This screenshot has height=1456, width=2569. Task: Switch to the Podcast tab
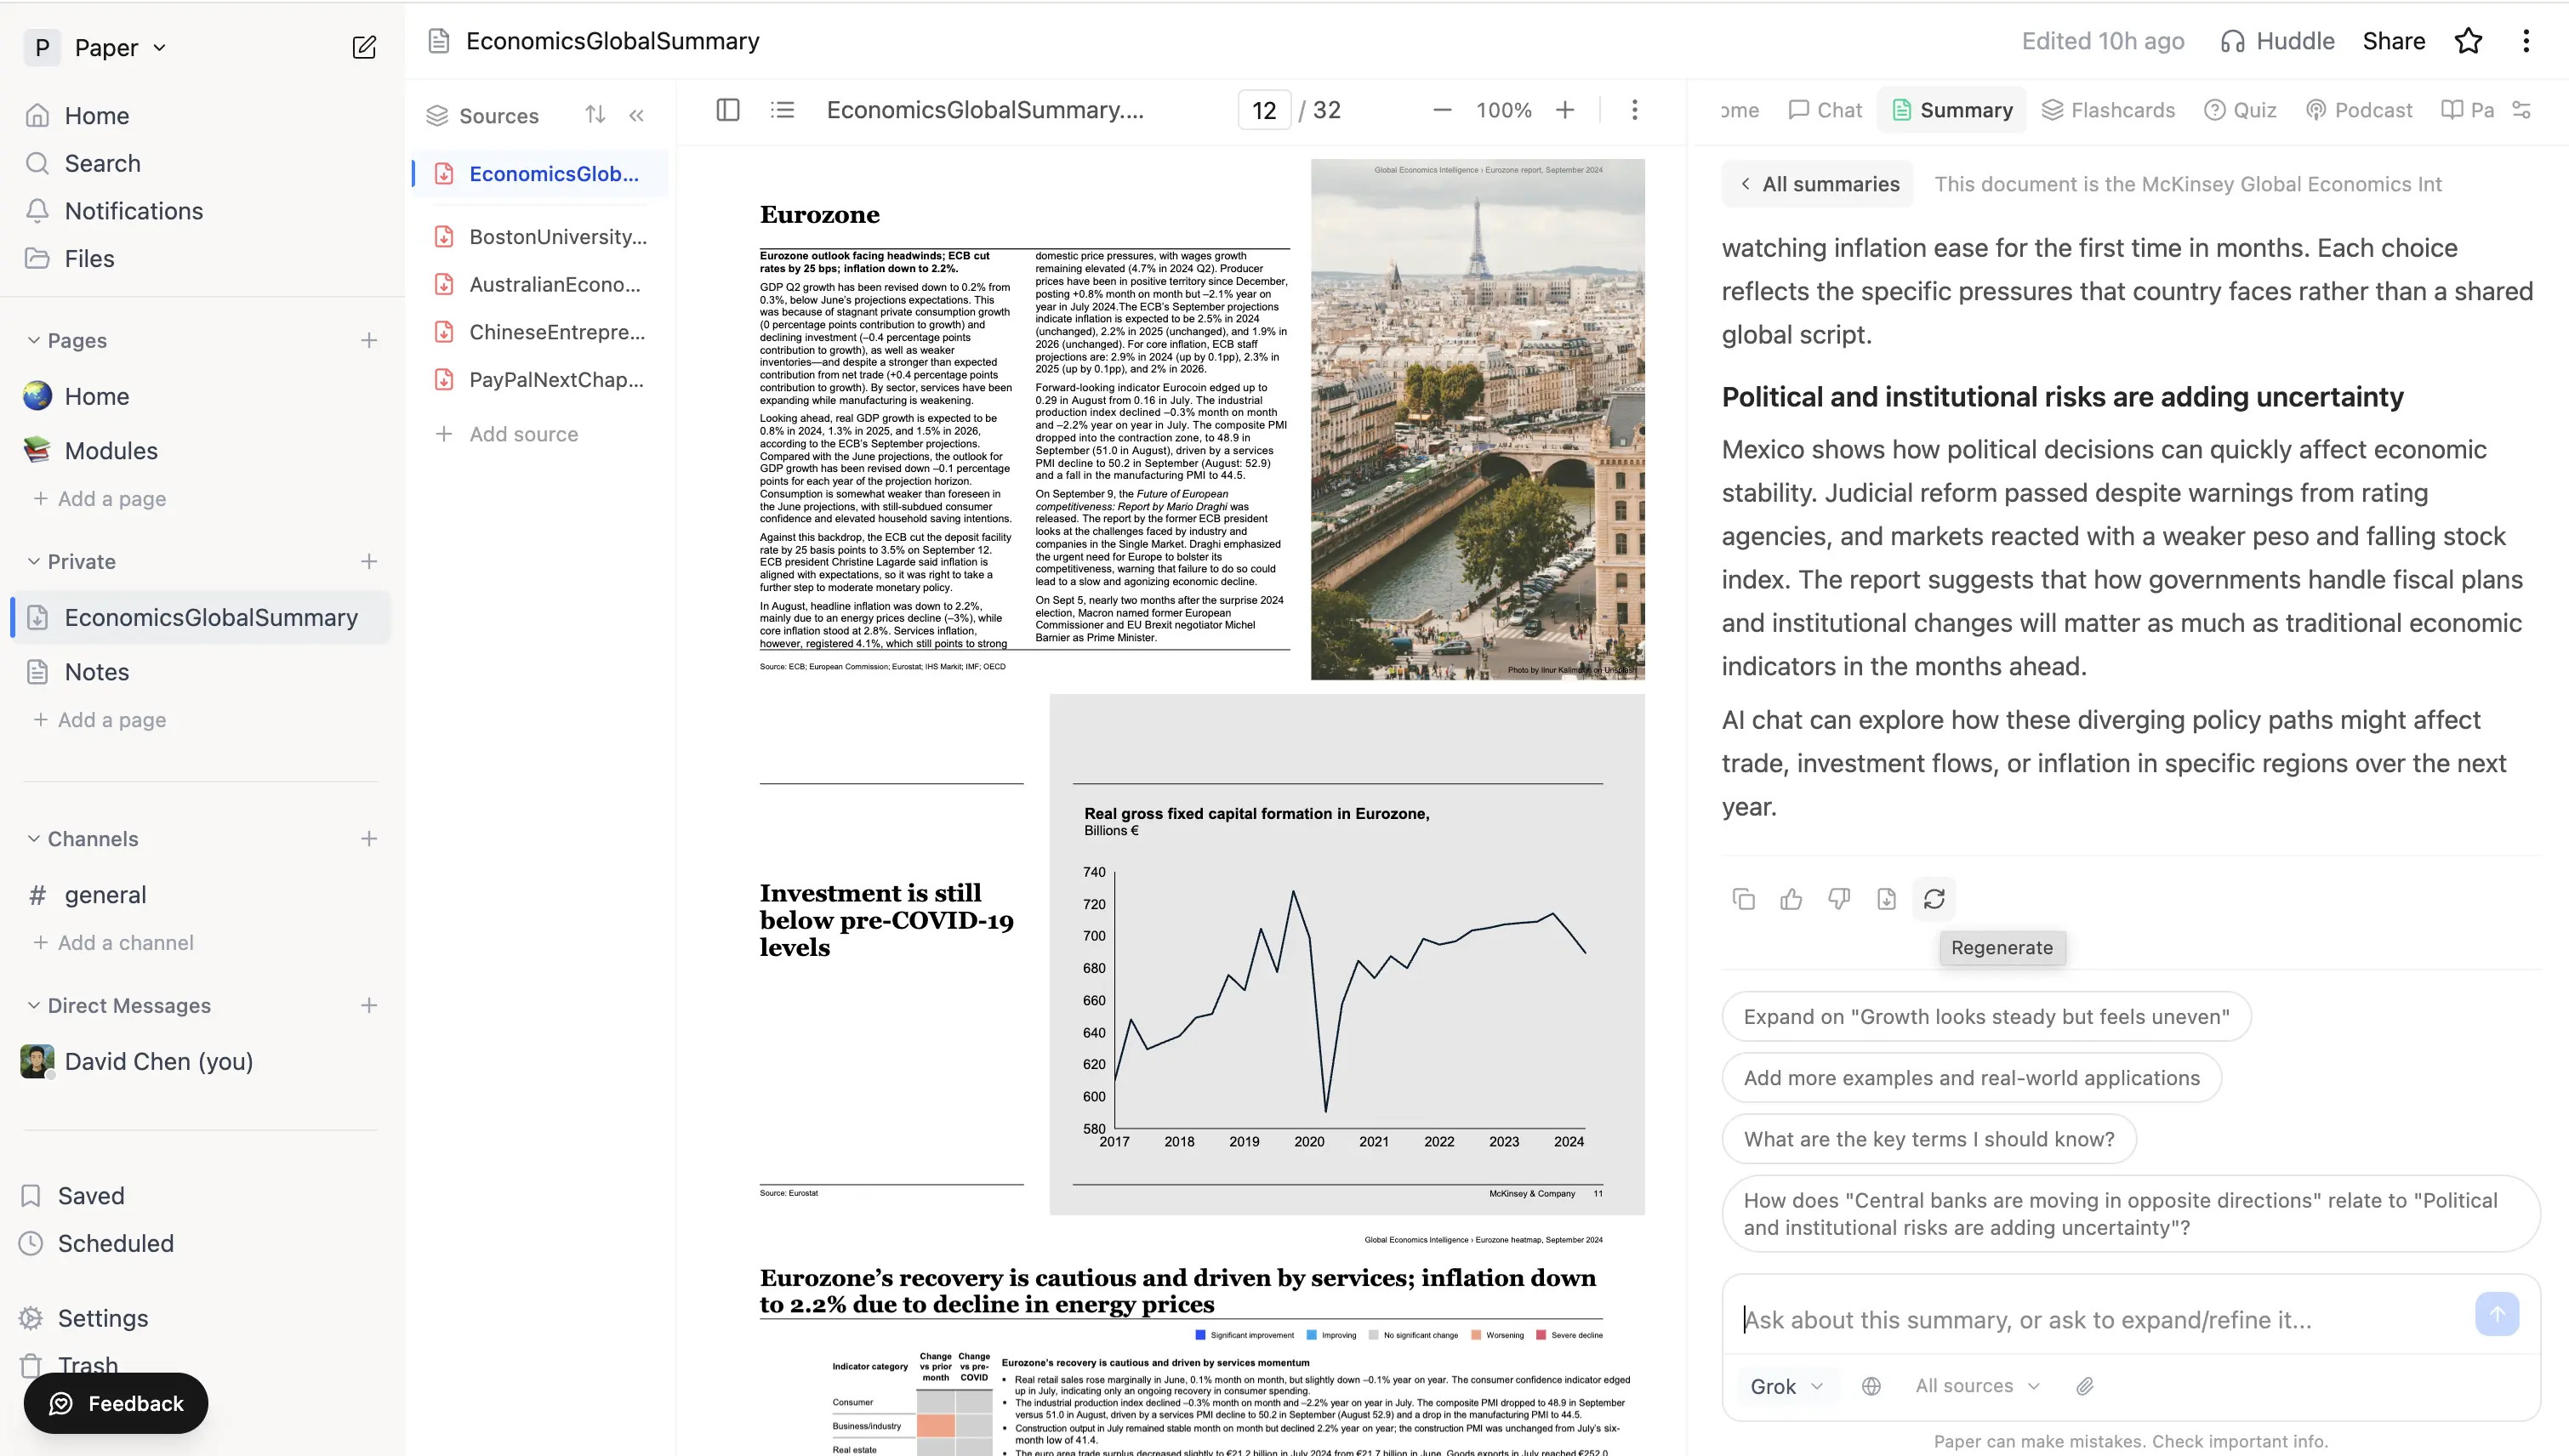tap(2358, 110)
